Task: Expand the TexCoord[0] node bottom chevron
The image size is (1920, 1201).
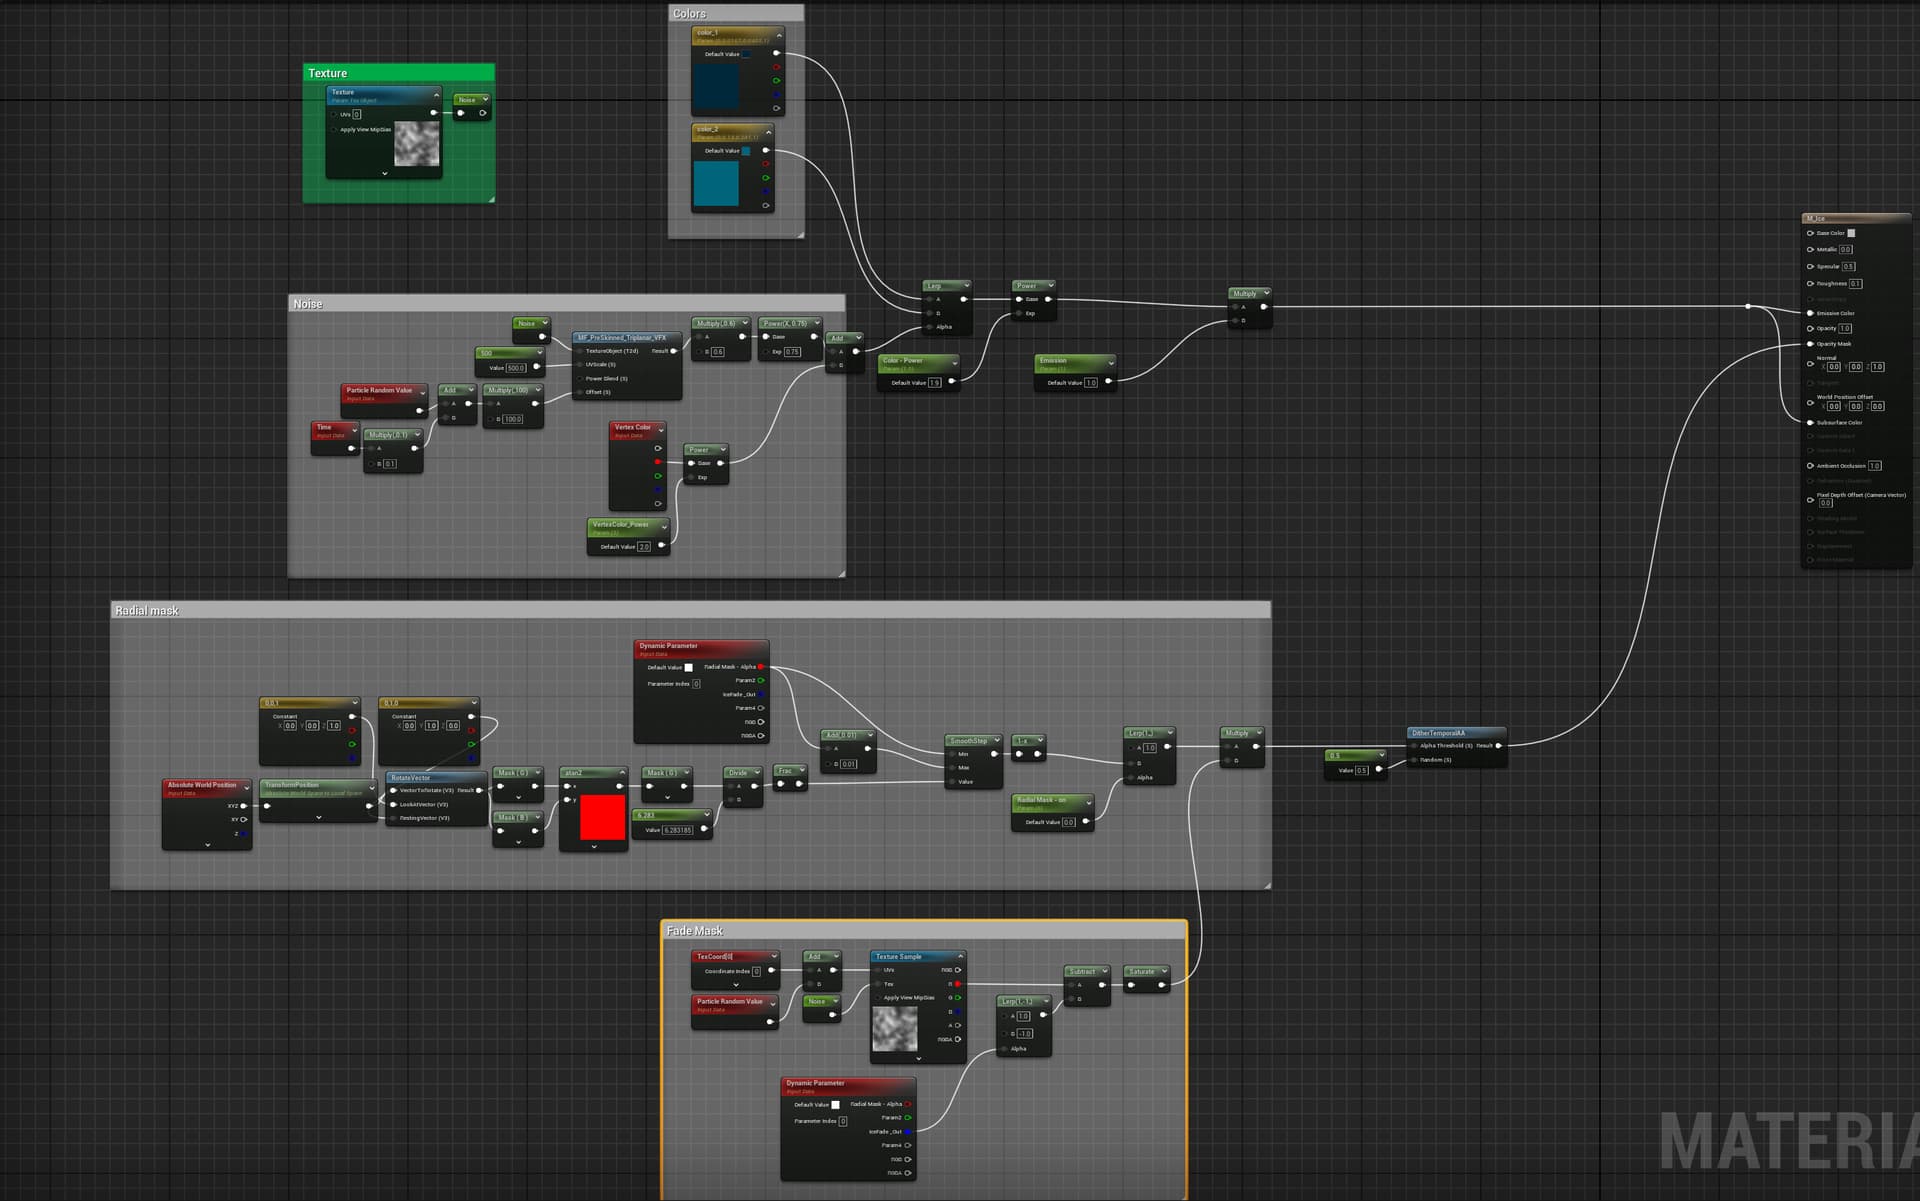Action: [x=736, y=985]
